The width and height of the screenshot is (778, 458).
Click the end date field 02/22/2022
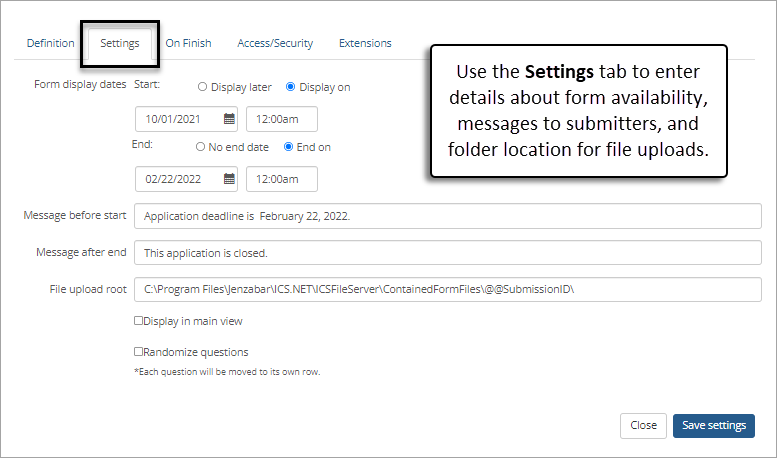178,179
